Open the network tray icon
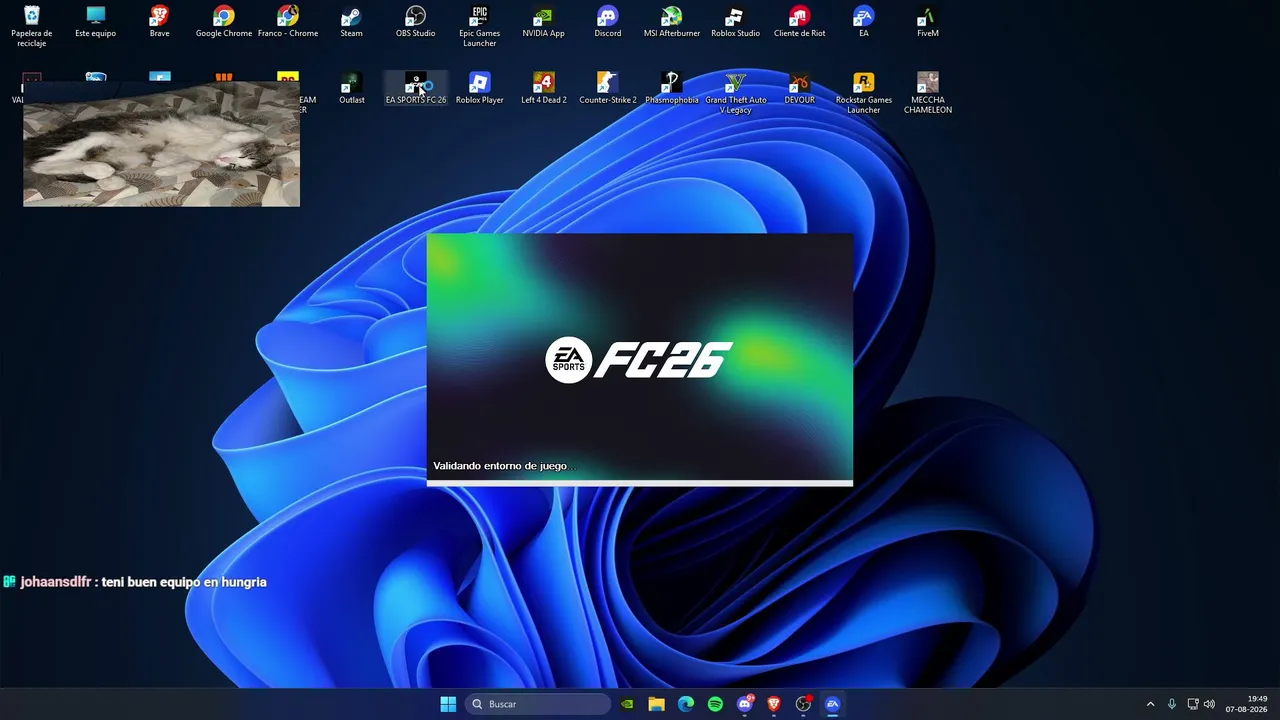This screenshot has width=1280, height=720. pos(1192,704)
